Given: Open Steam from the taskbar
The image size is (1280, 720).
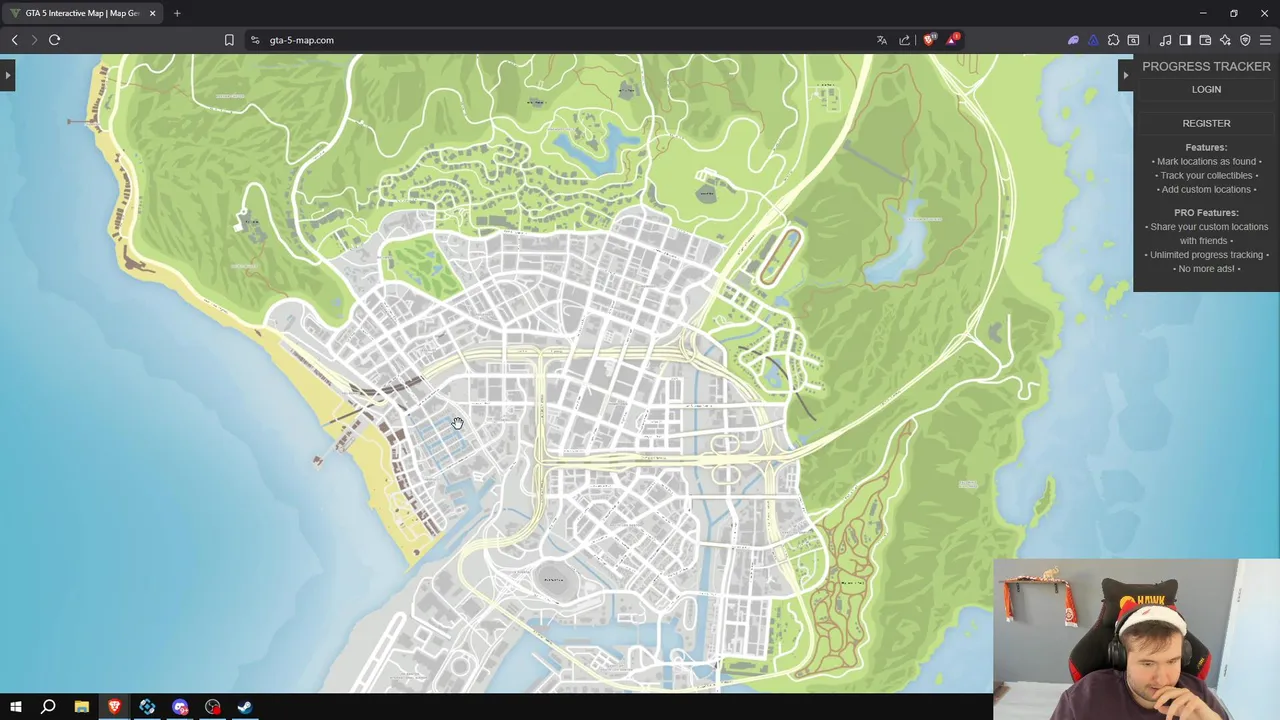Looking at the screenshot, I should [245, 707].
